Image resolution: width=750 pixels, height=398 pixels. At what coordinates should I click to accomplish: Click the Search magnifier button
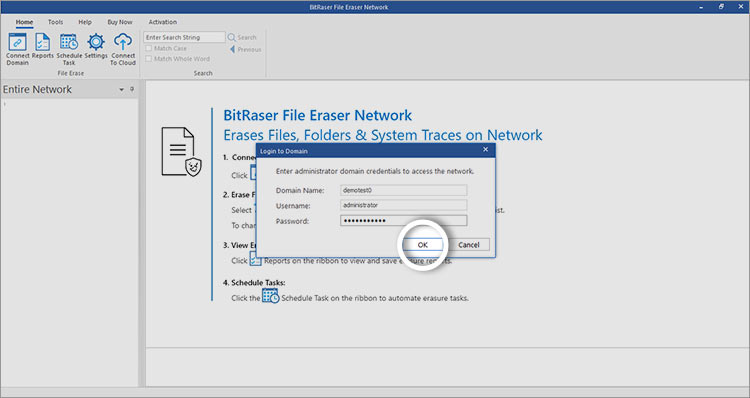coord(242,37)
